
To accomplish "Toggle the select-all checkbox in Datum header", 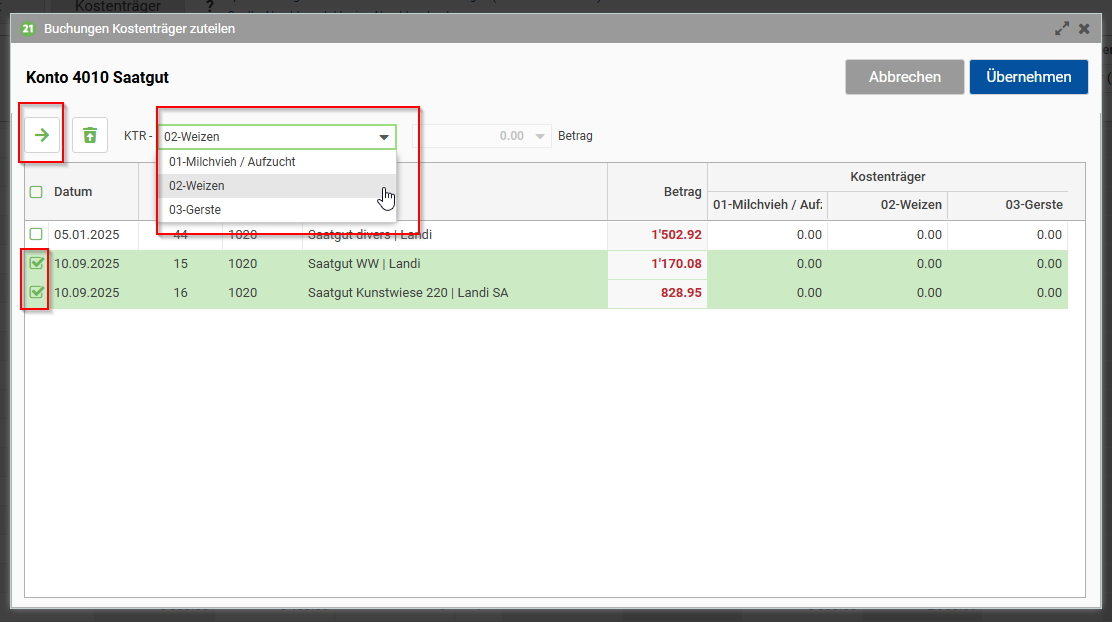I will point(36,192).
